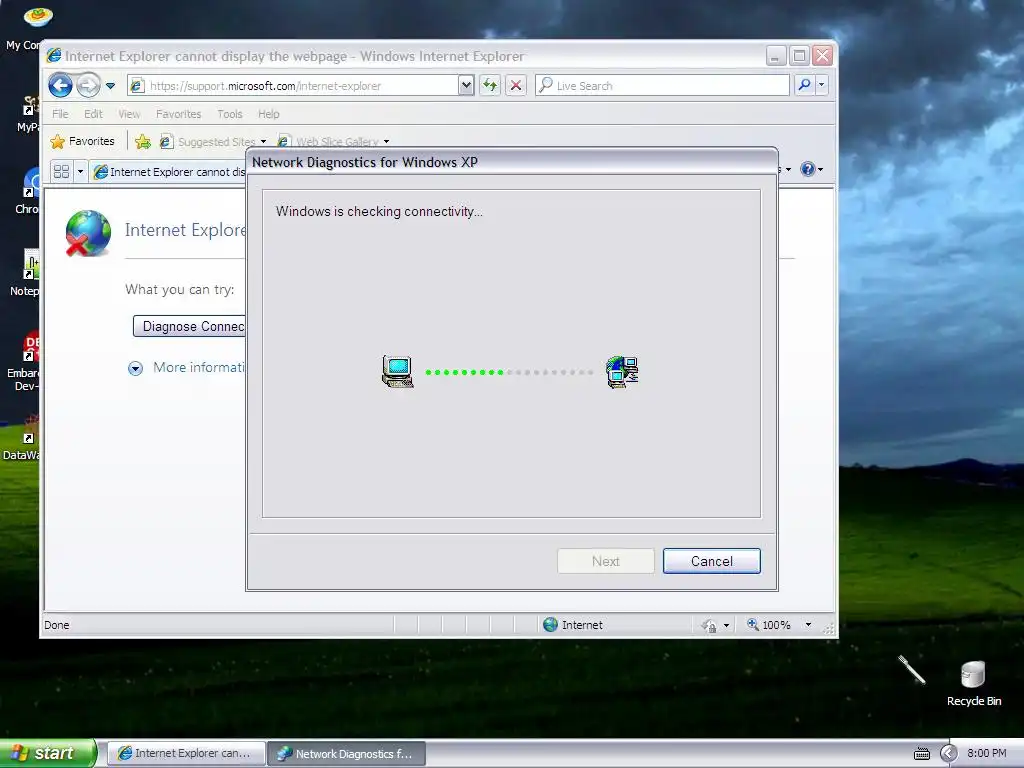The height and width of the screenshot is (768, 1024).
Task: Minimize the Internet Explorer window
Action: [x=775, y=56]
